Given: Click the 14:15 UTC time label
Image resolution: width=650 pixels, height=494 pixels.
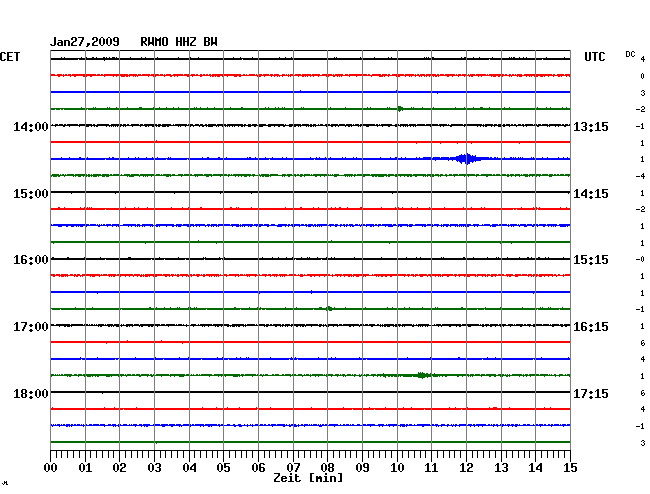Looking at the screenshot, I should coord(591,194).
